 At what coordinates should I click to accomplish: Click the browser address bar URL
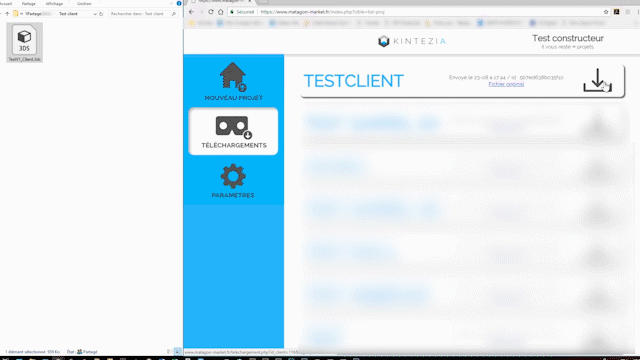[322, 12]
